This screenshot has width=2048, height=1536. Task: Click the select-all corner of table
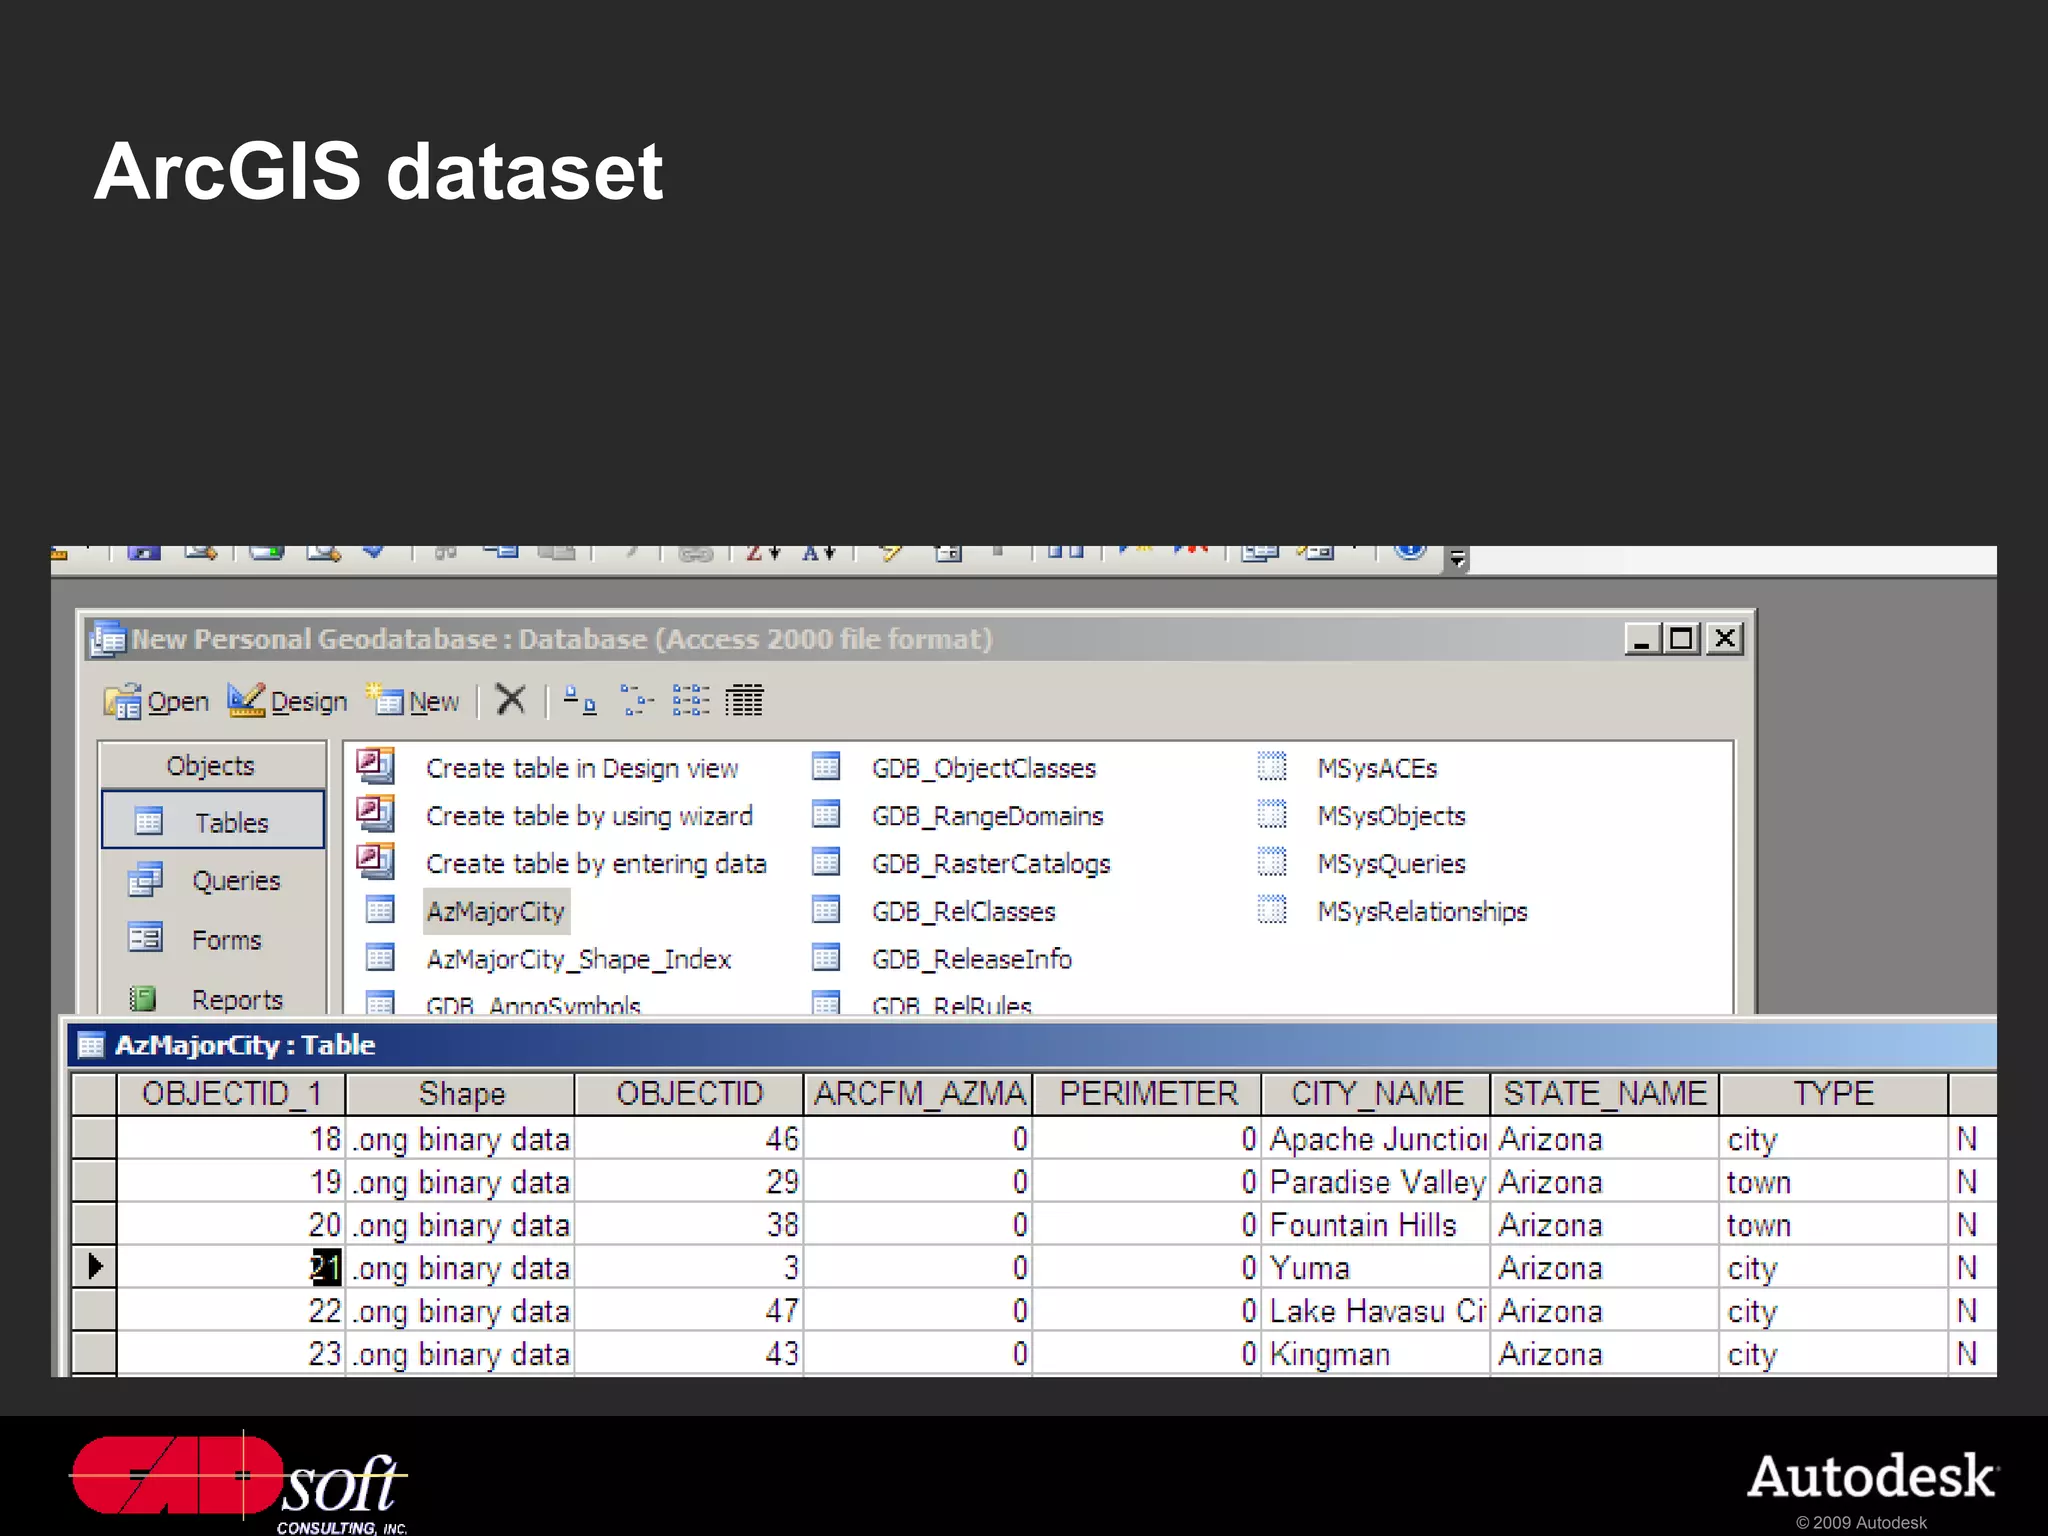point(95,1094)
